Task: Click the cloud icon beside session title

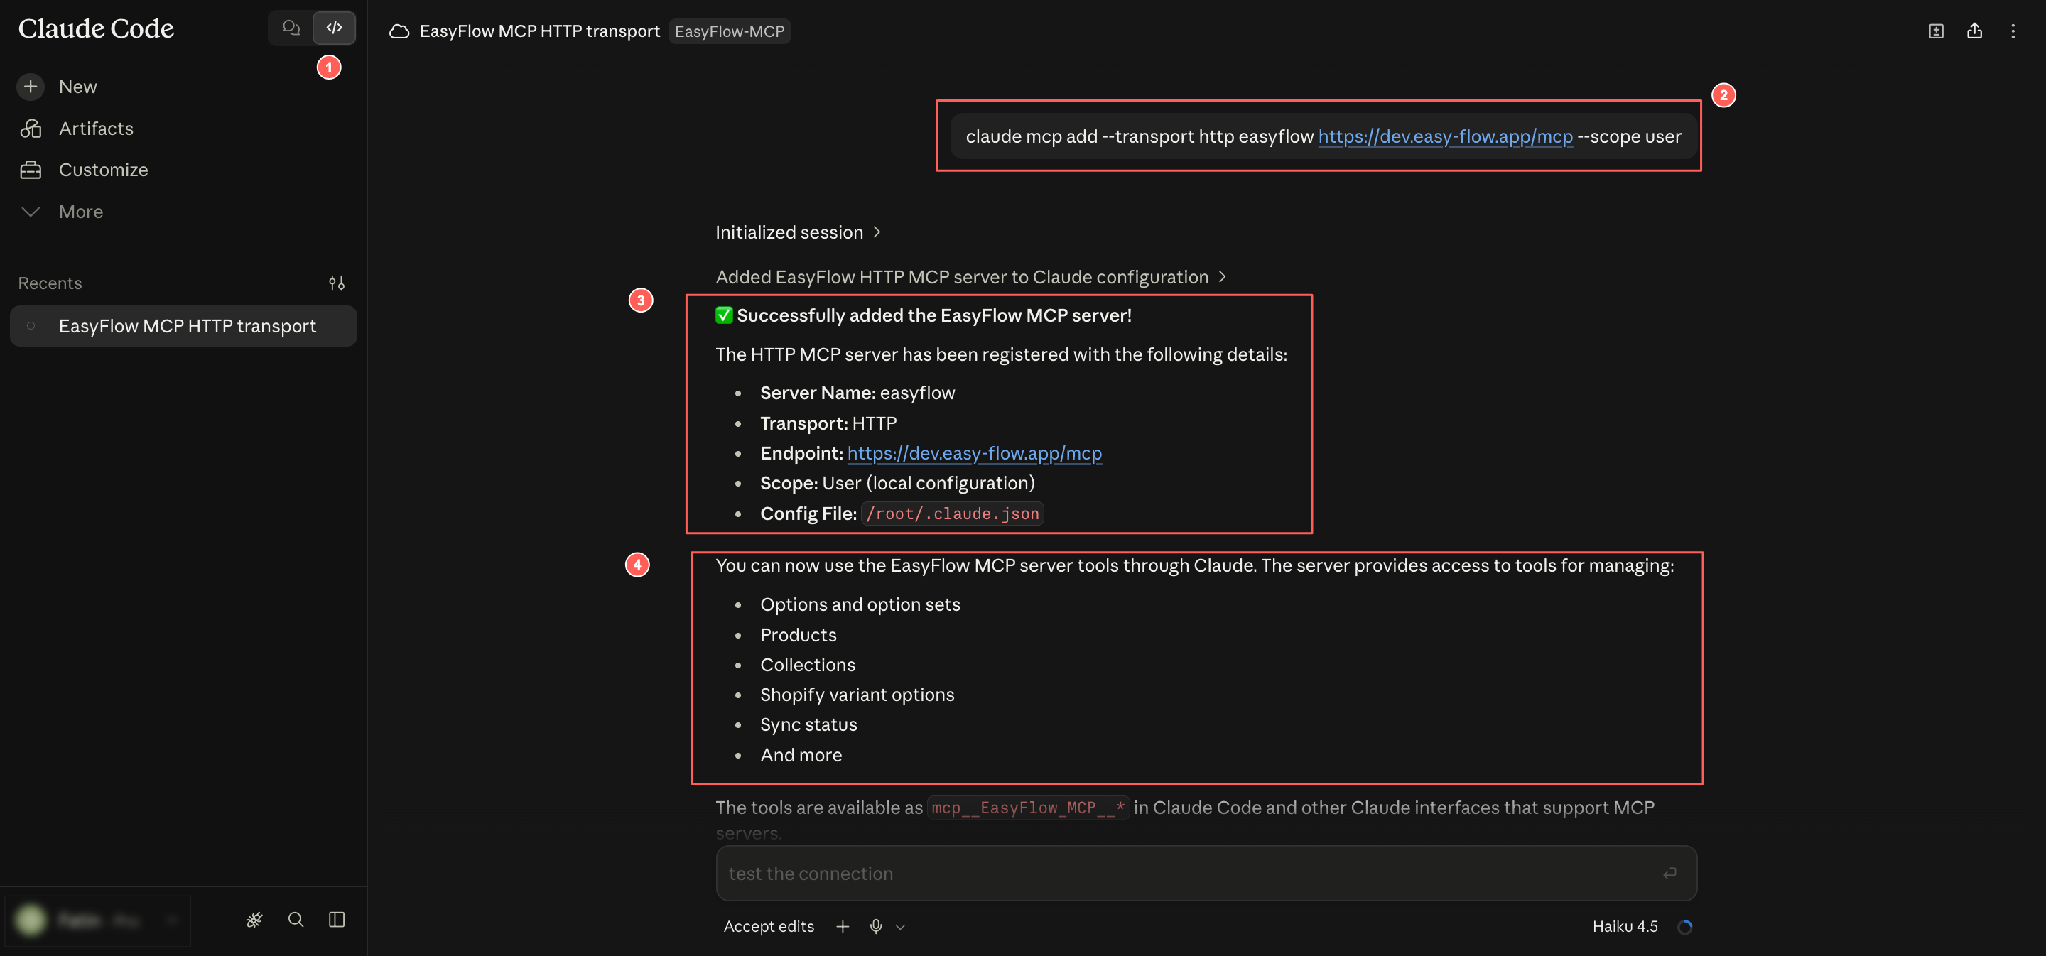Action: 399,31
